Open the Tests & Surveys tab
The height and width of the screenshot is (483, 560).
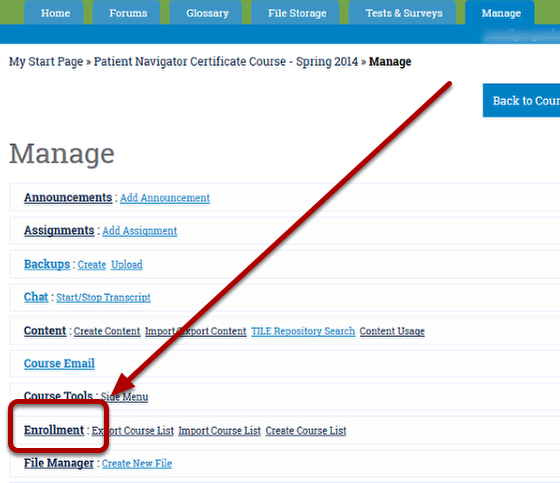pyautogui.click(x=404, y=13)
